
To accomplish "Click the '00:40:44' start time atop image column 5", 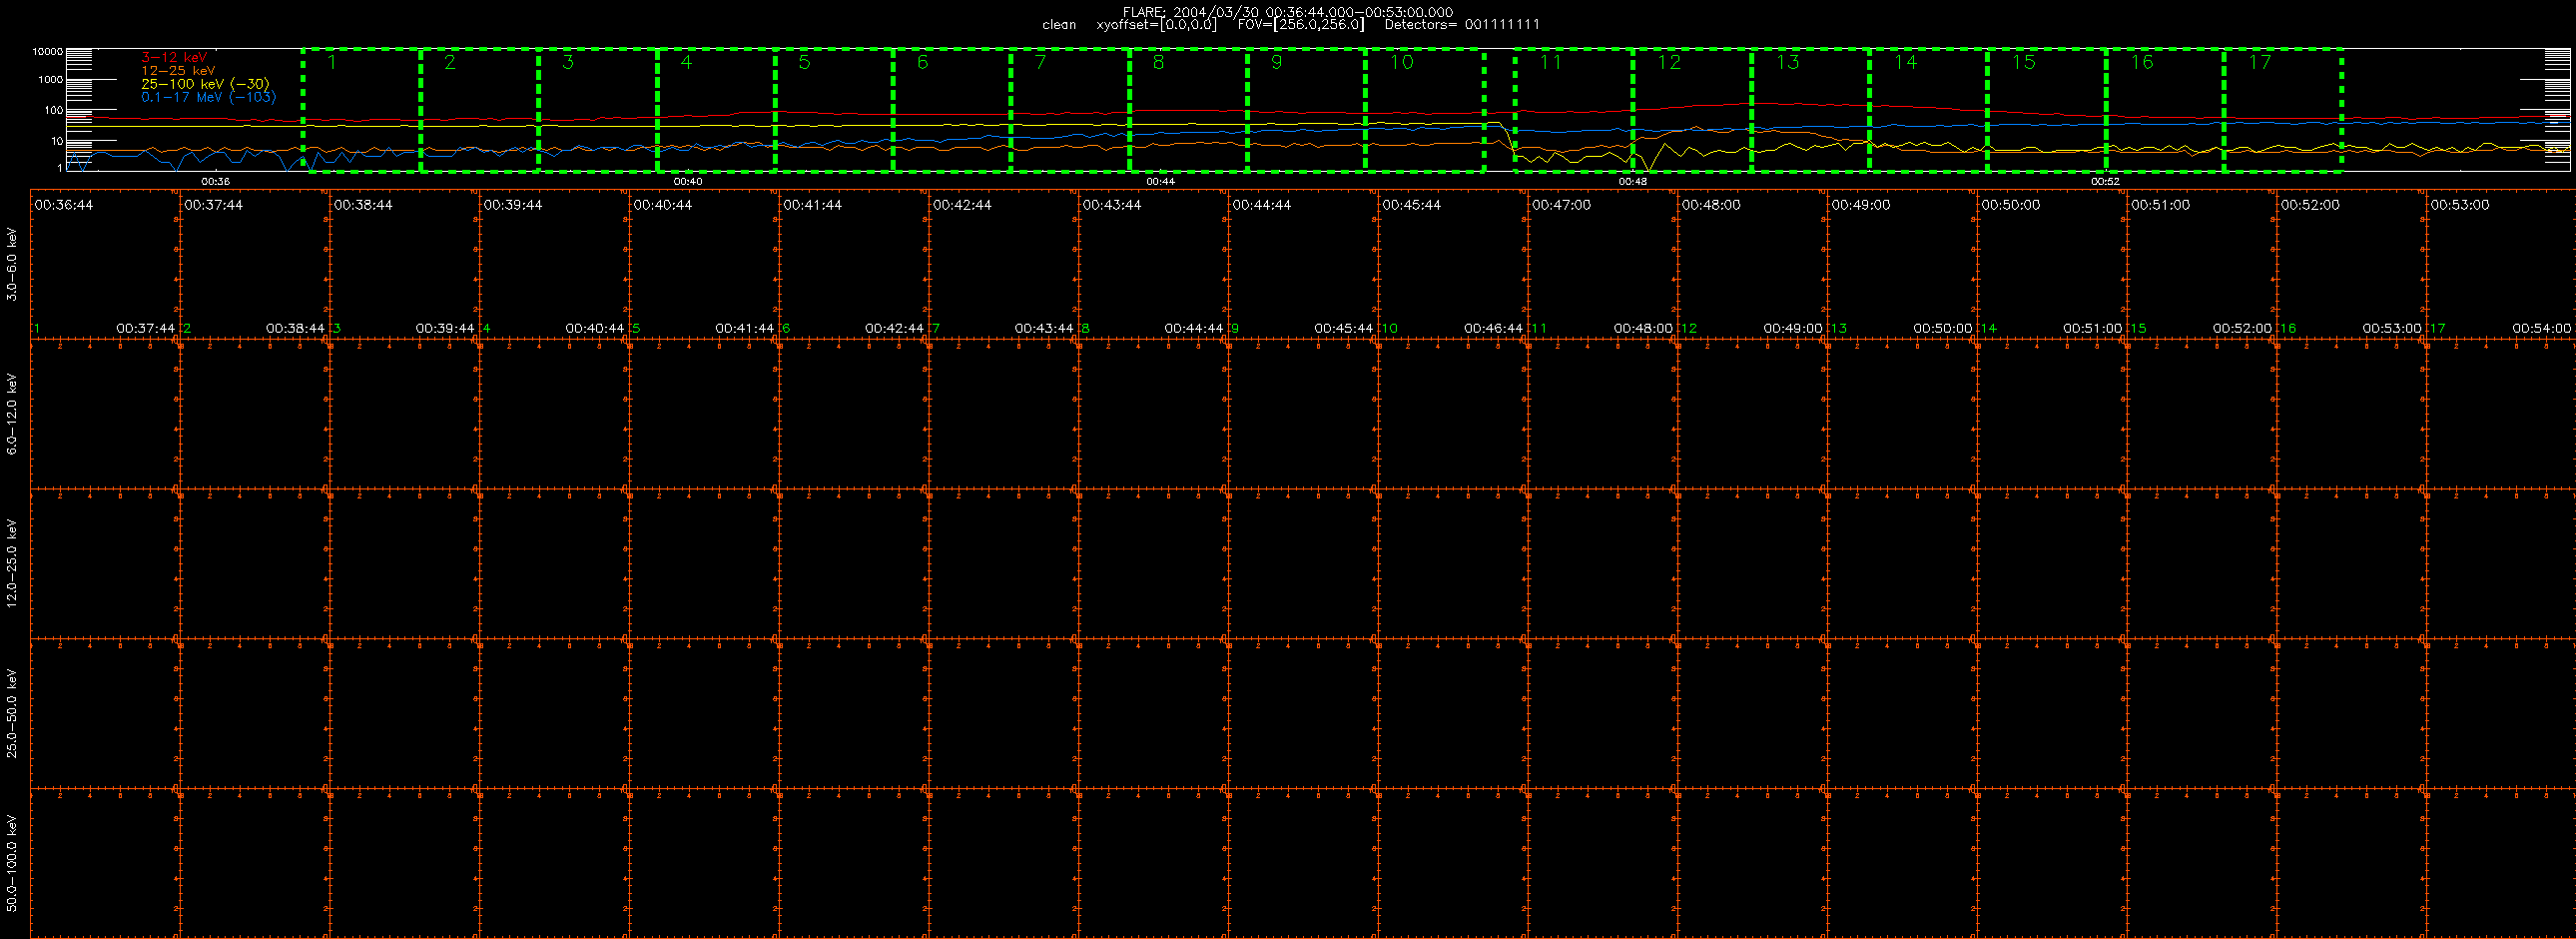I will pyautogui.click(x=663, y=205).
